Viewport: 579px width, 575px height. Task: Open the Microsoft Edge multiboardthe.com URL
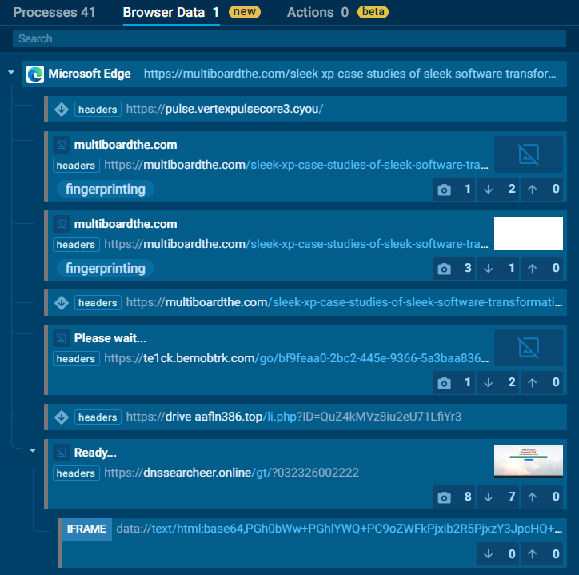[350, 74]
